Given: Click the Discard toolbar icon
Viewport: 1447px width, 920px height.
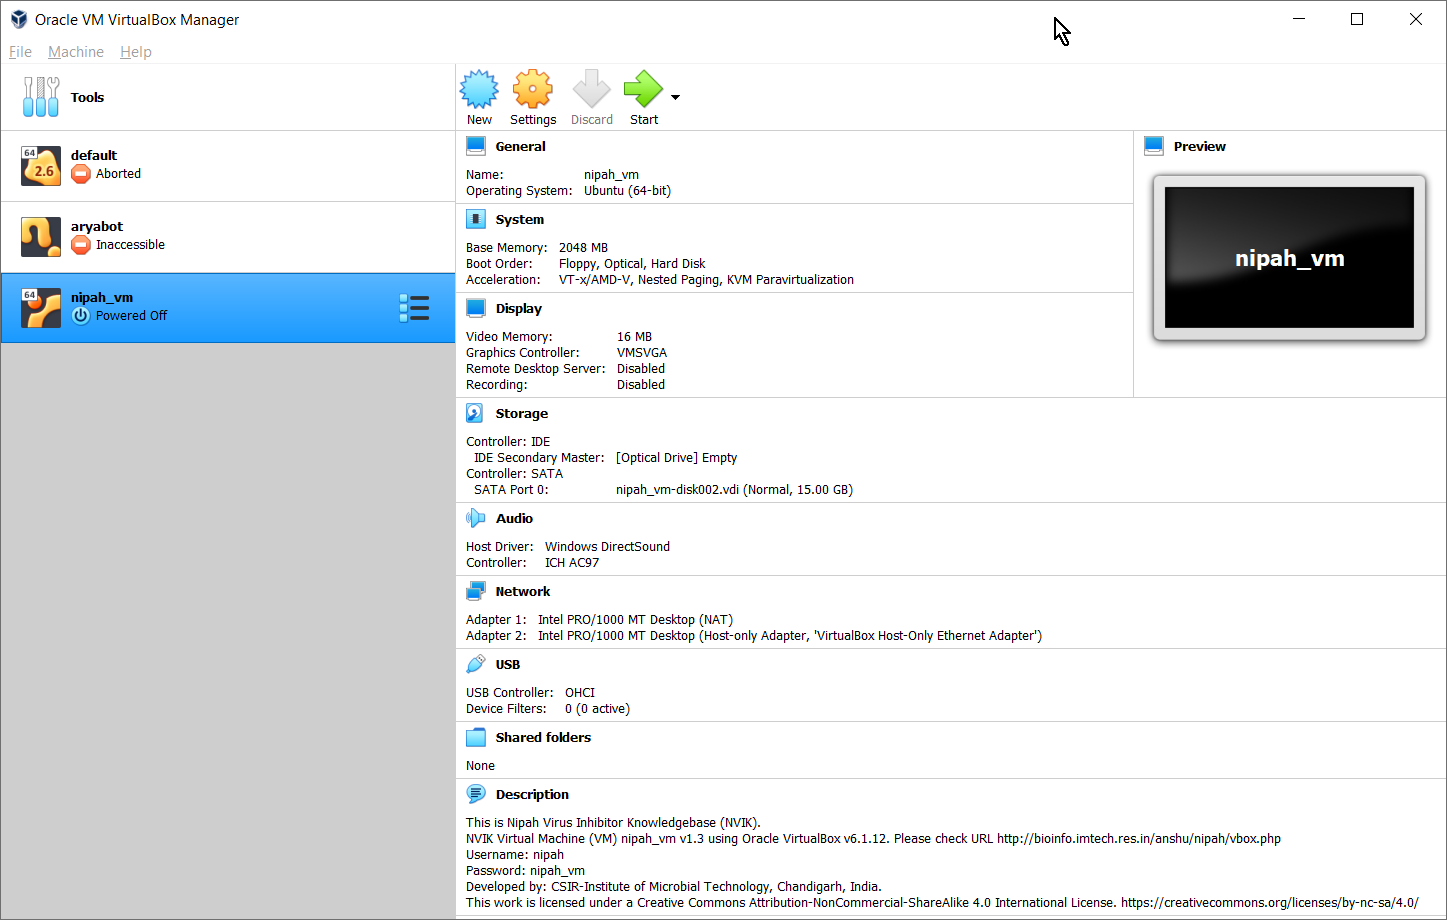Looking at the screenshot, I should (x=591, y=90).
